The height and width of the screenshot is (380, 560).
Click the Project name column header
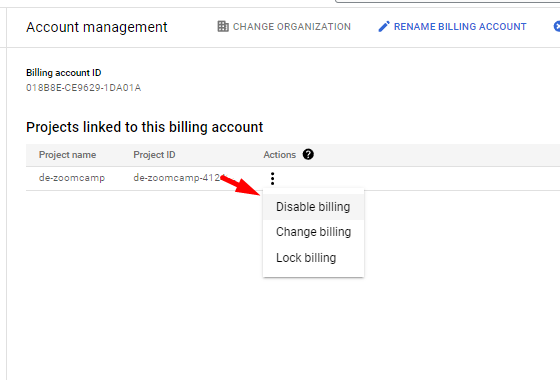(x=68, y=155)
